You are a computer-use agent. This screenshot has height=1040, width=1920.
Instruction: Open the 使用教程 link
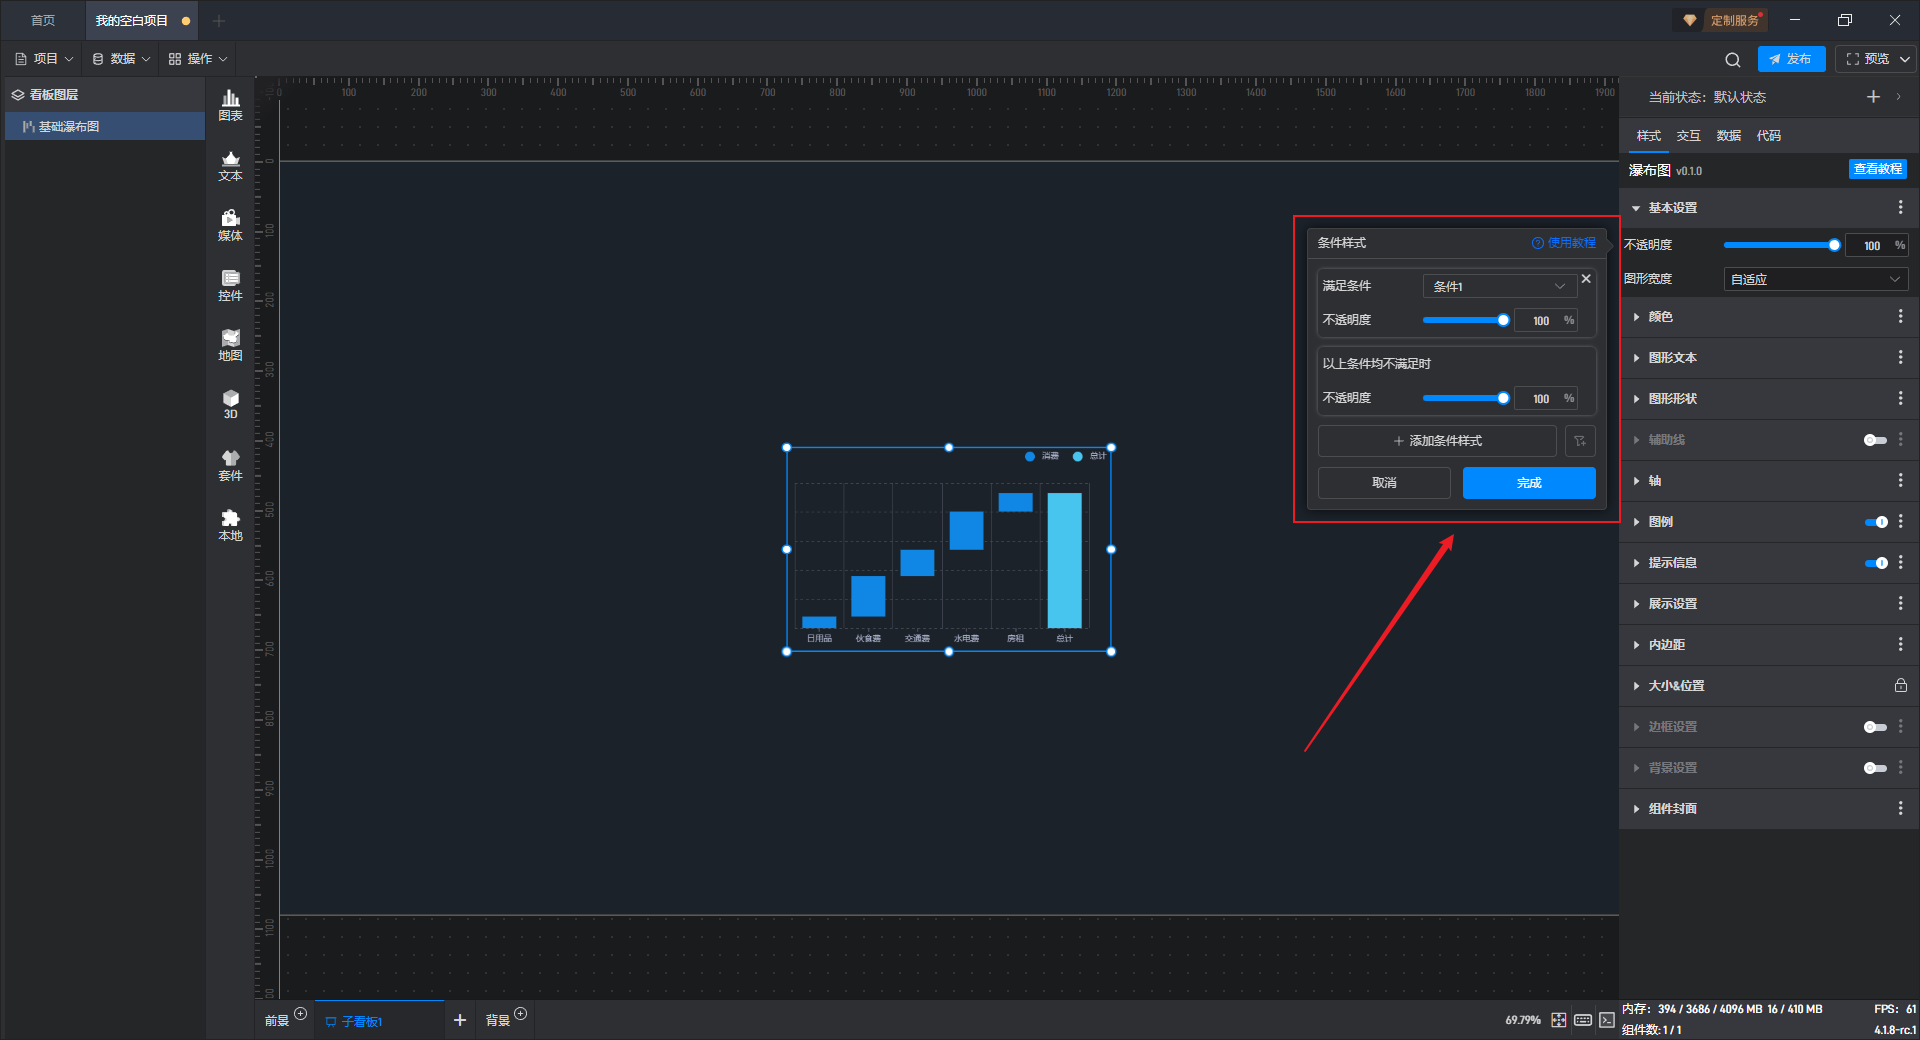[1564, 243]
